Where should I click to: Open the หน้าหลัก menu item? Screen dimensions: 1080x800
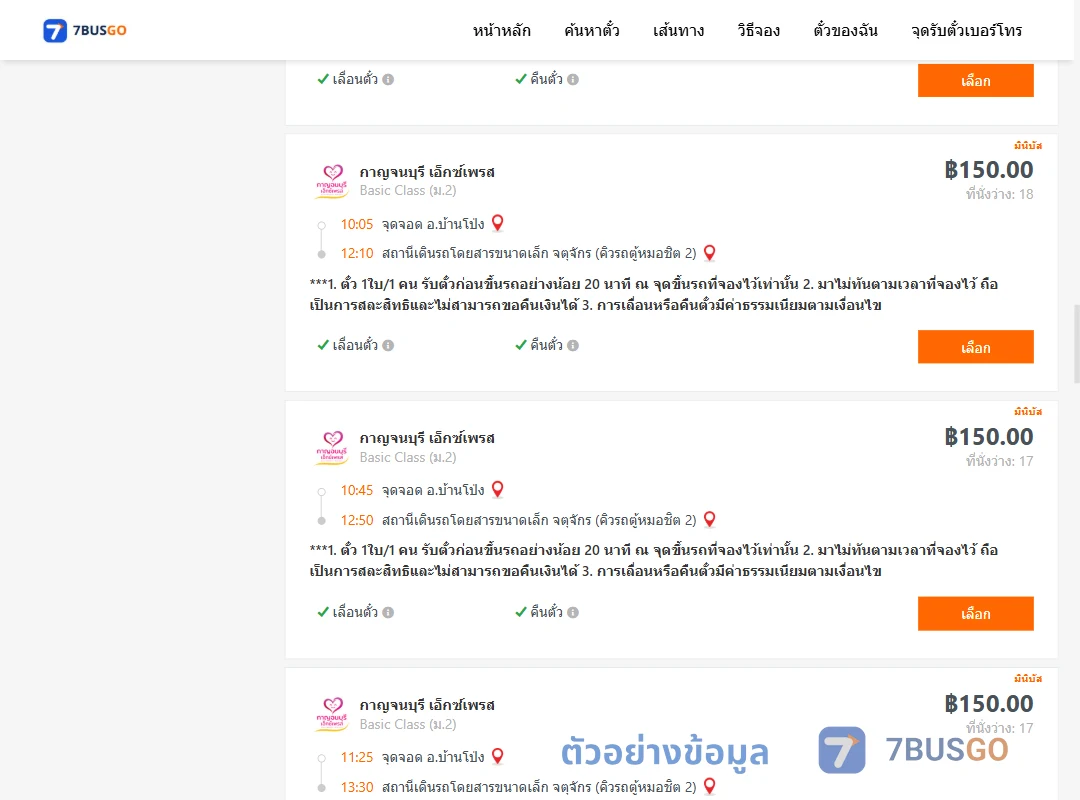click(x=501, y=30)
